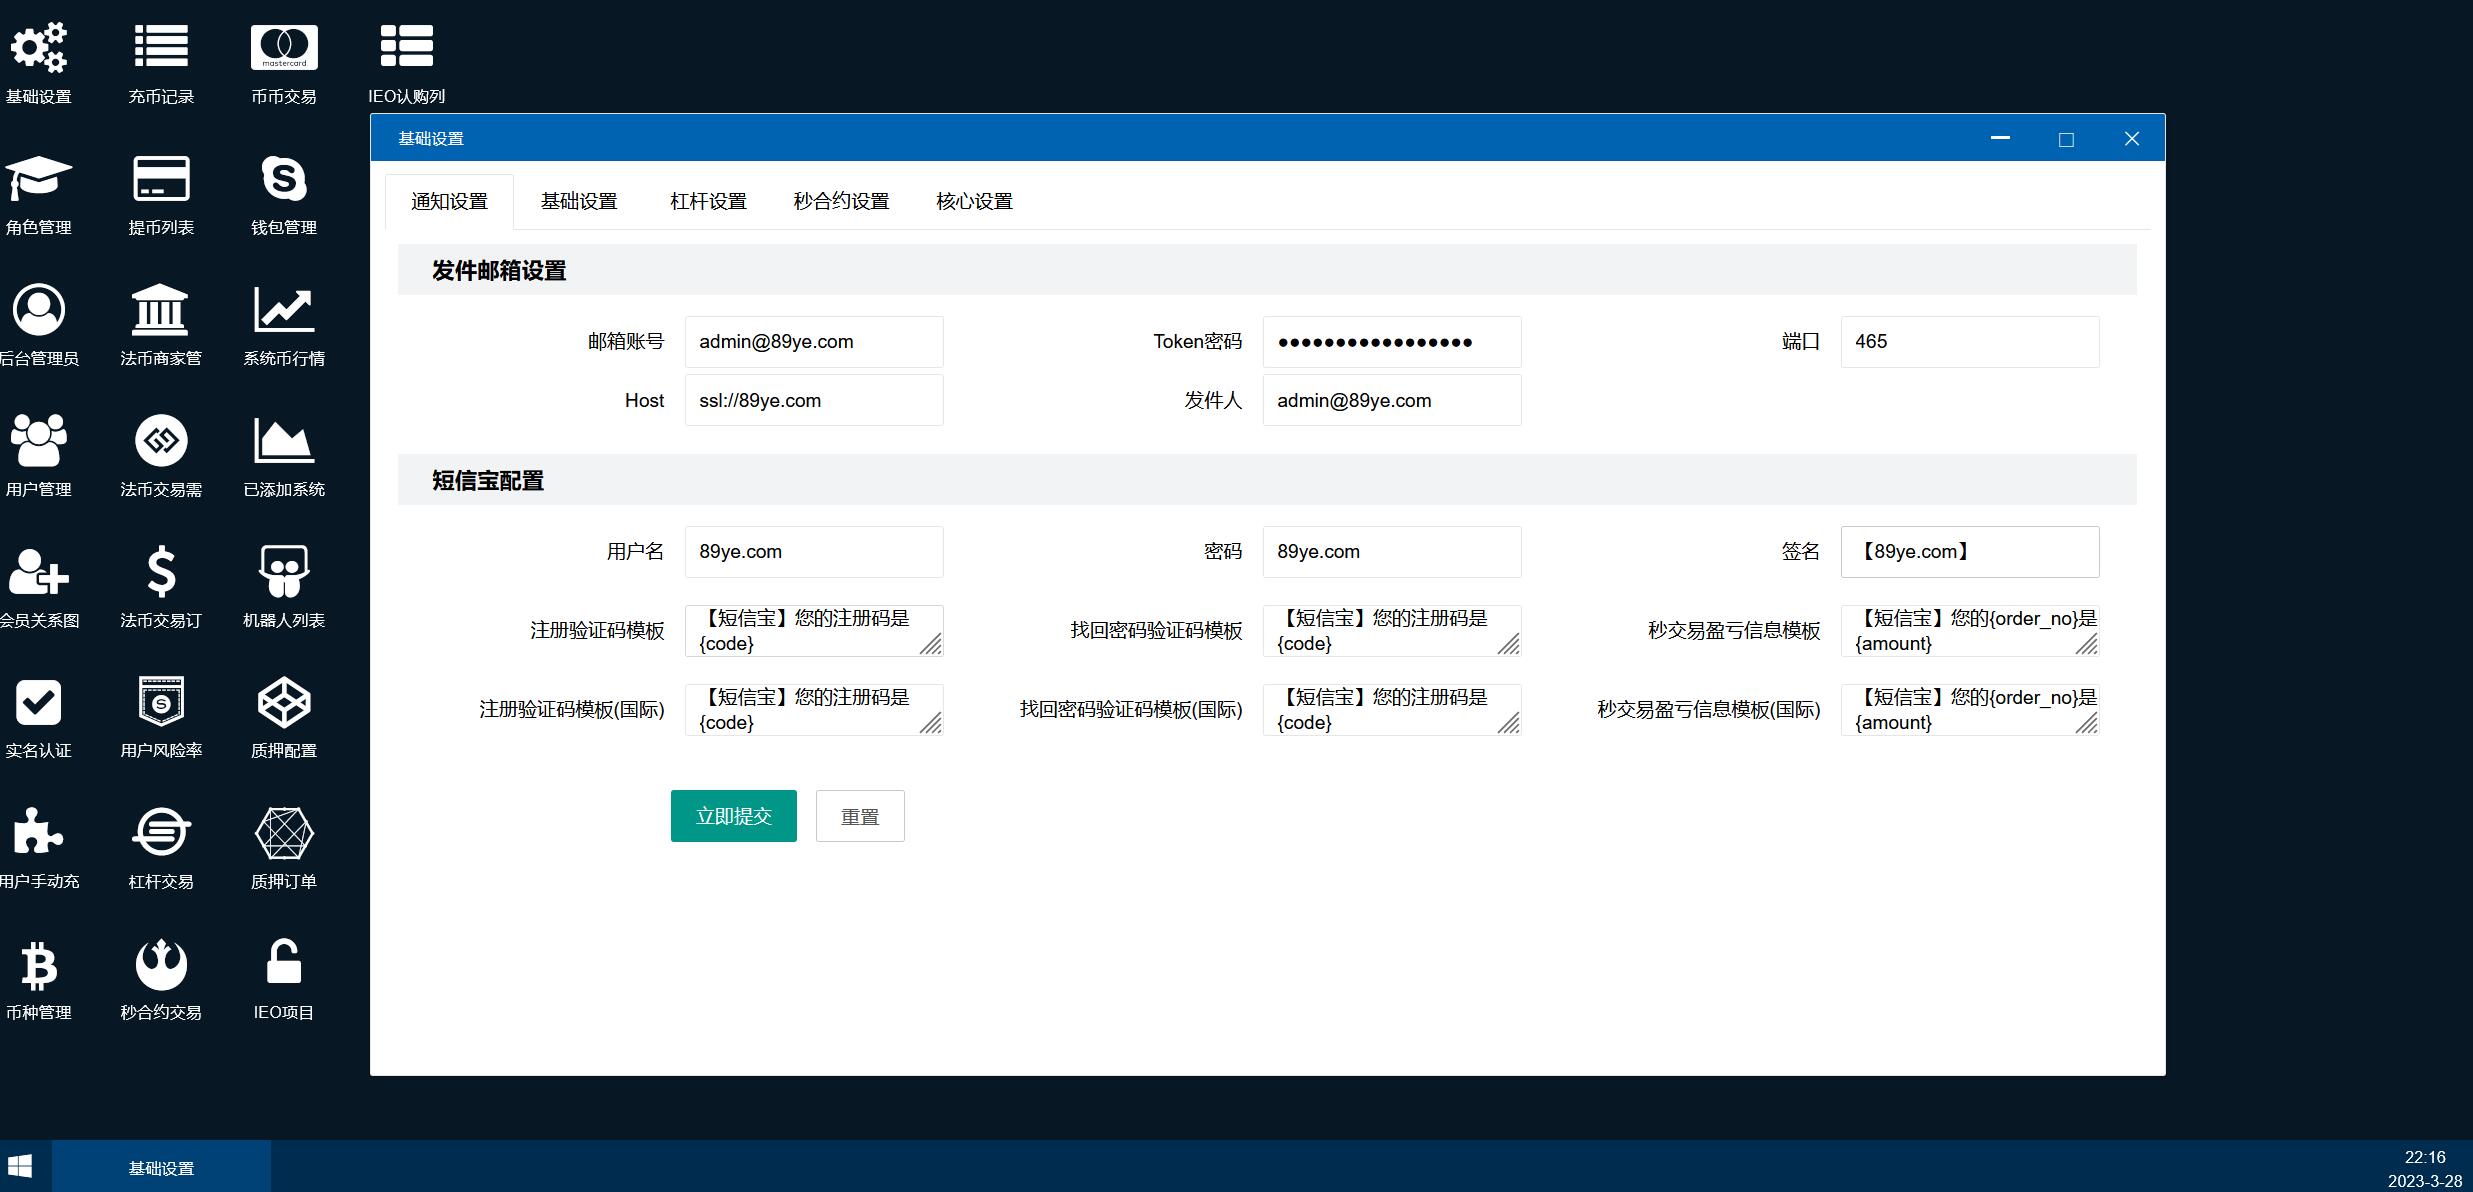The width and height of the screenshot is (2473, 1192).
Task: Click the 端口 port input field
Action: [1969, 342]
